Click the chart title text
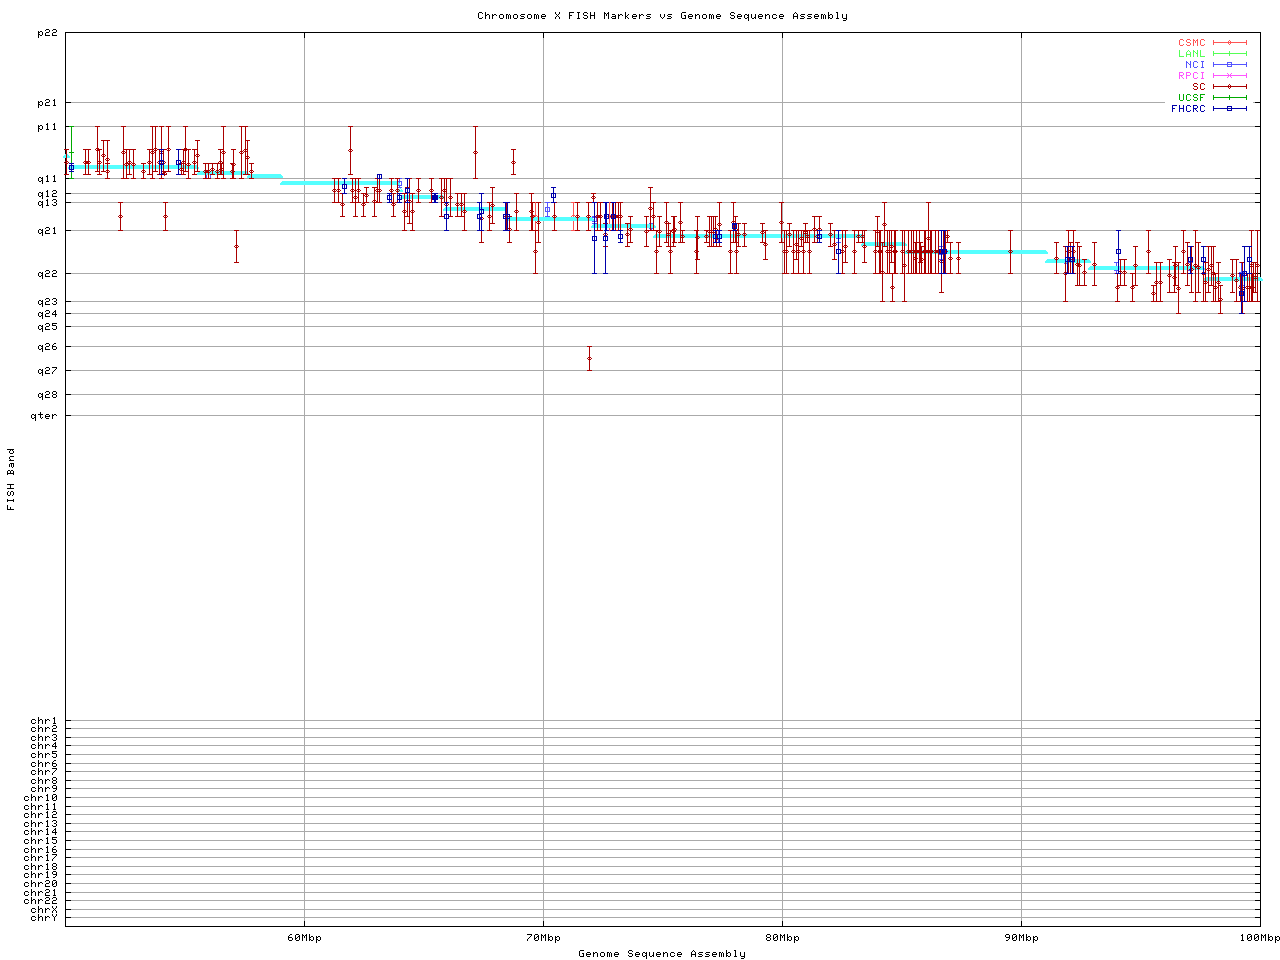 (662, 16)
